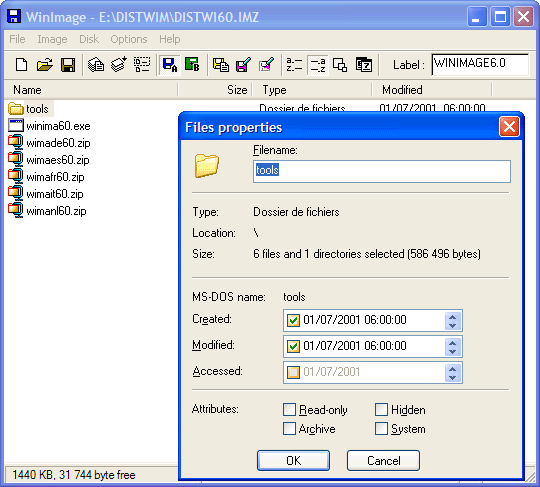Click the New image toolbar icon
540x487 pixels.
[21, 65]
